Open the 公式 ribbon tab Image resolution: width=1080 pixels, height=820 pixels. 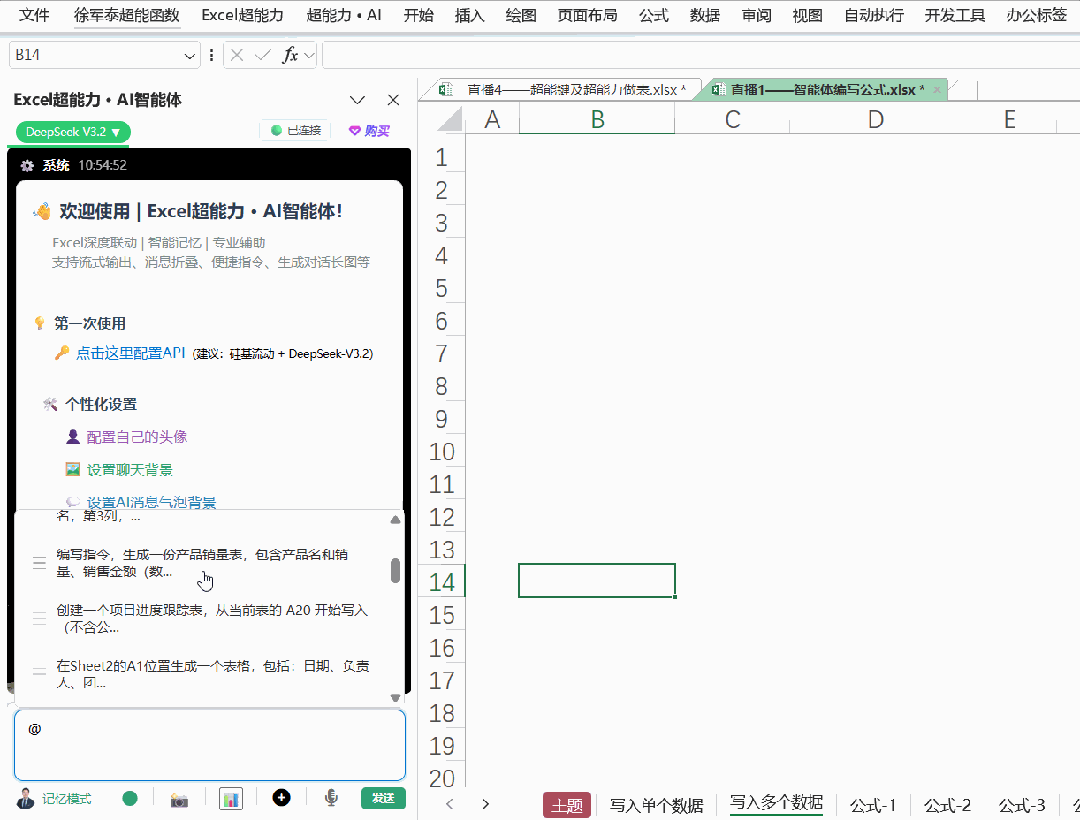click(x=653, y=15)
